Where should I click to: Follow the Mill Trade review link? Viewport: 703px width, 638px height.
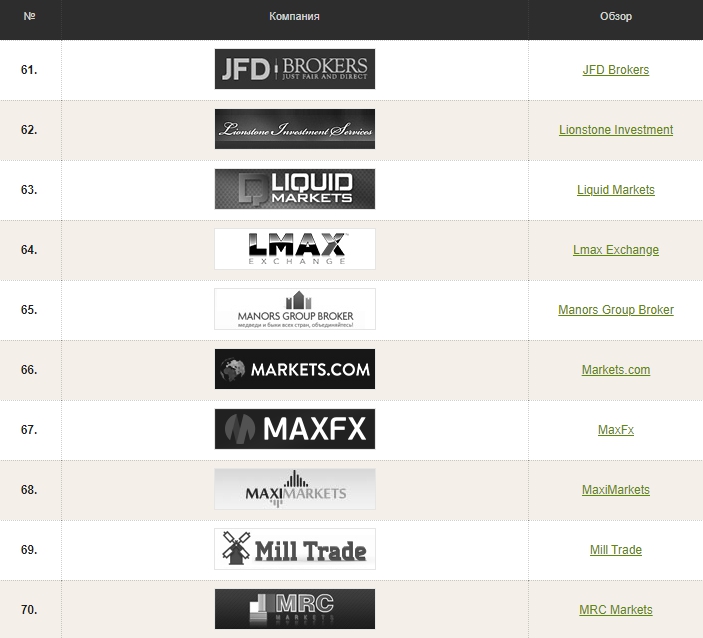(615, 550)
